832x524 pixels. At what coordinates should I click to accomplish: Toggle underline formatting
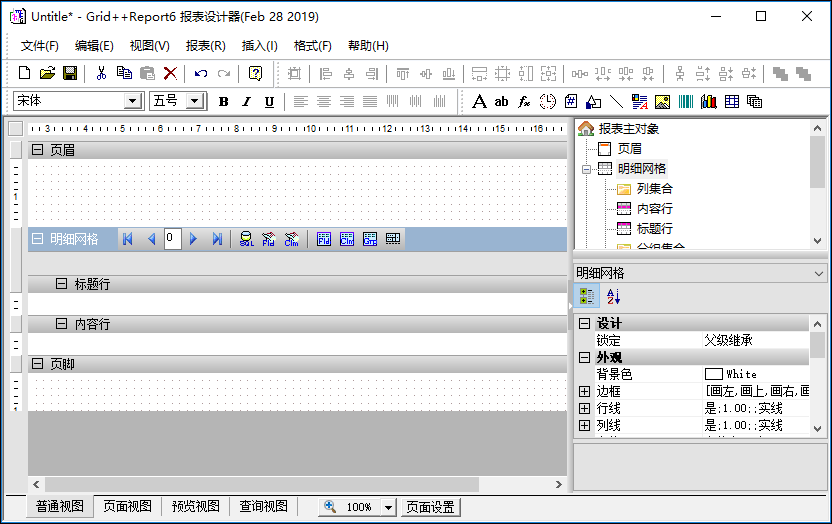[269, 101]
